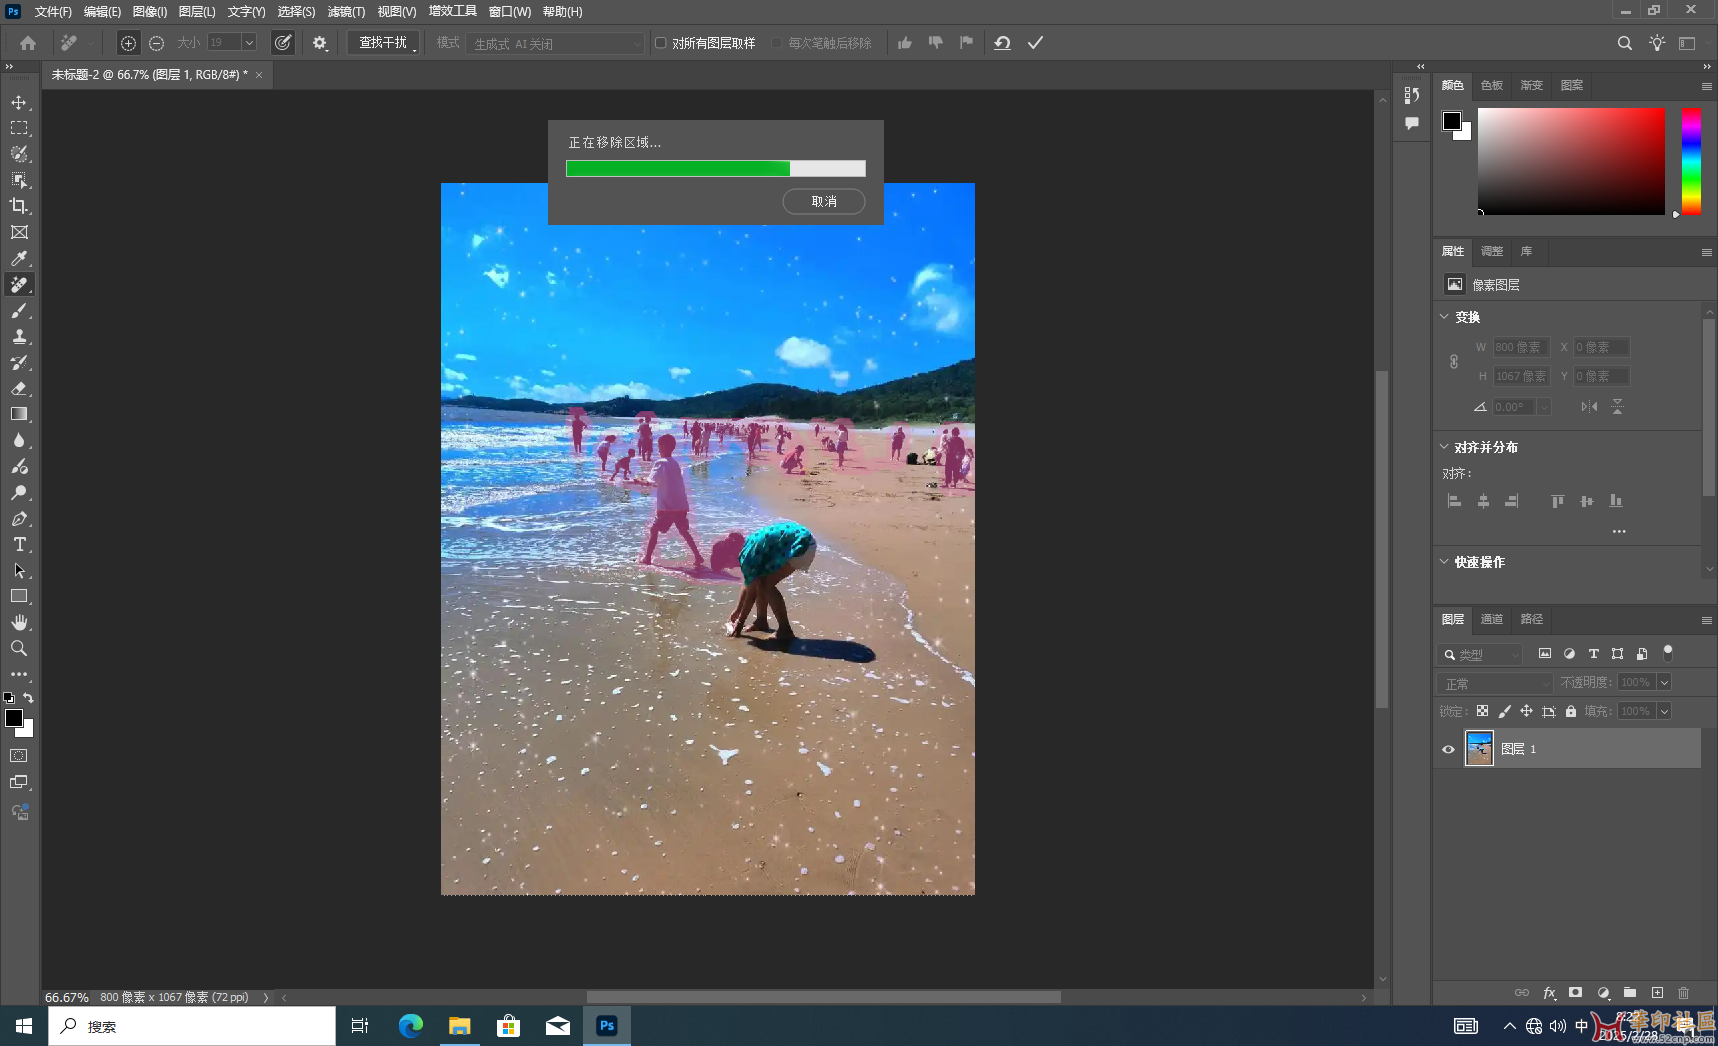Image resolution: width=1718 pixels, height=1046 pixels.
Task: Select the Path Selection tool
Action: click(19, 570)
